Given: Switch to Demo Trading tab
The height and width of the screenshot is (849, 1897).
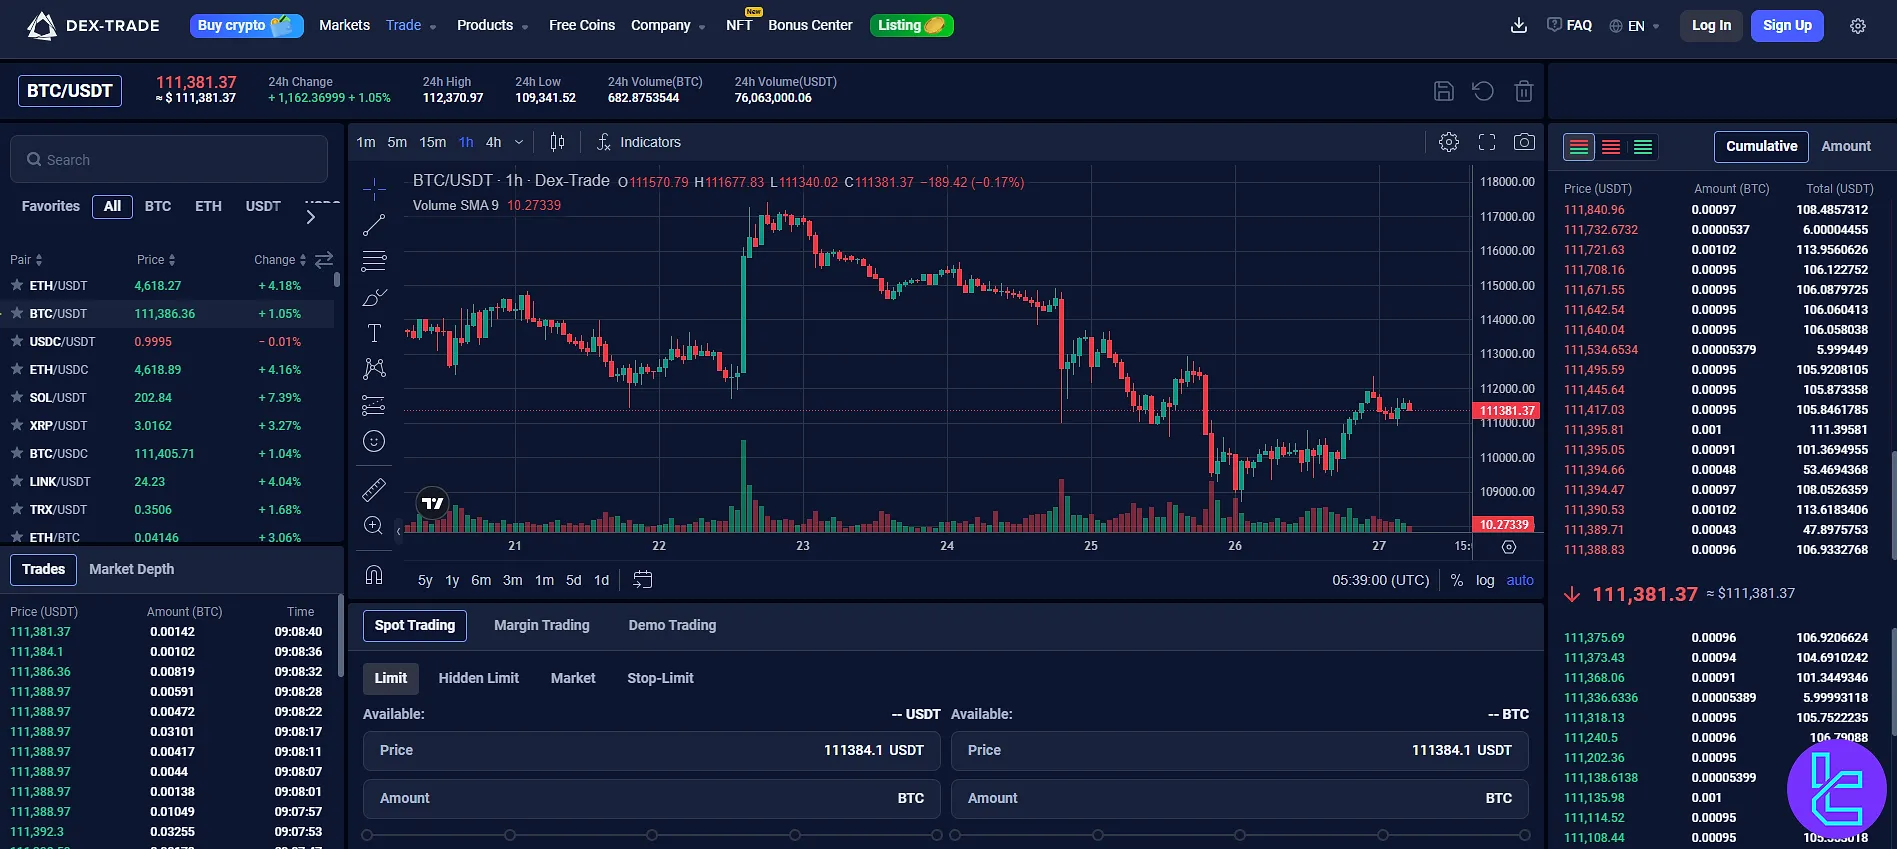Looking at the screenshot, I should coord(672,625).
